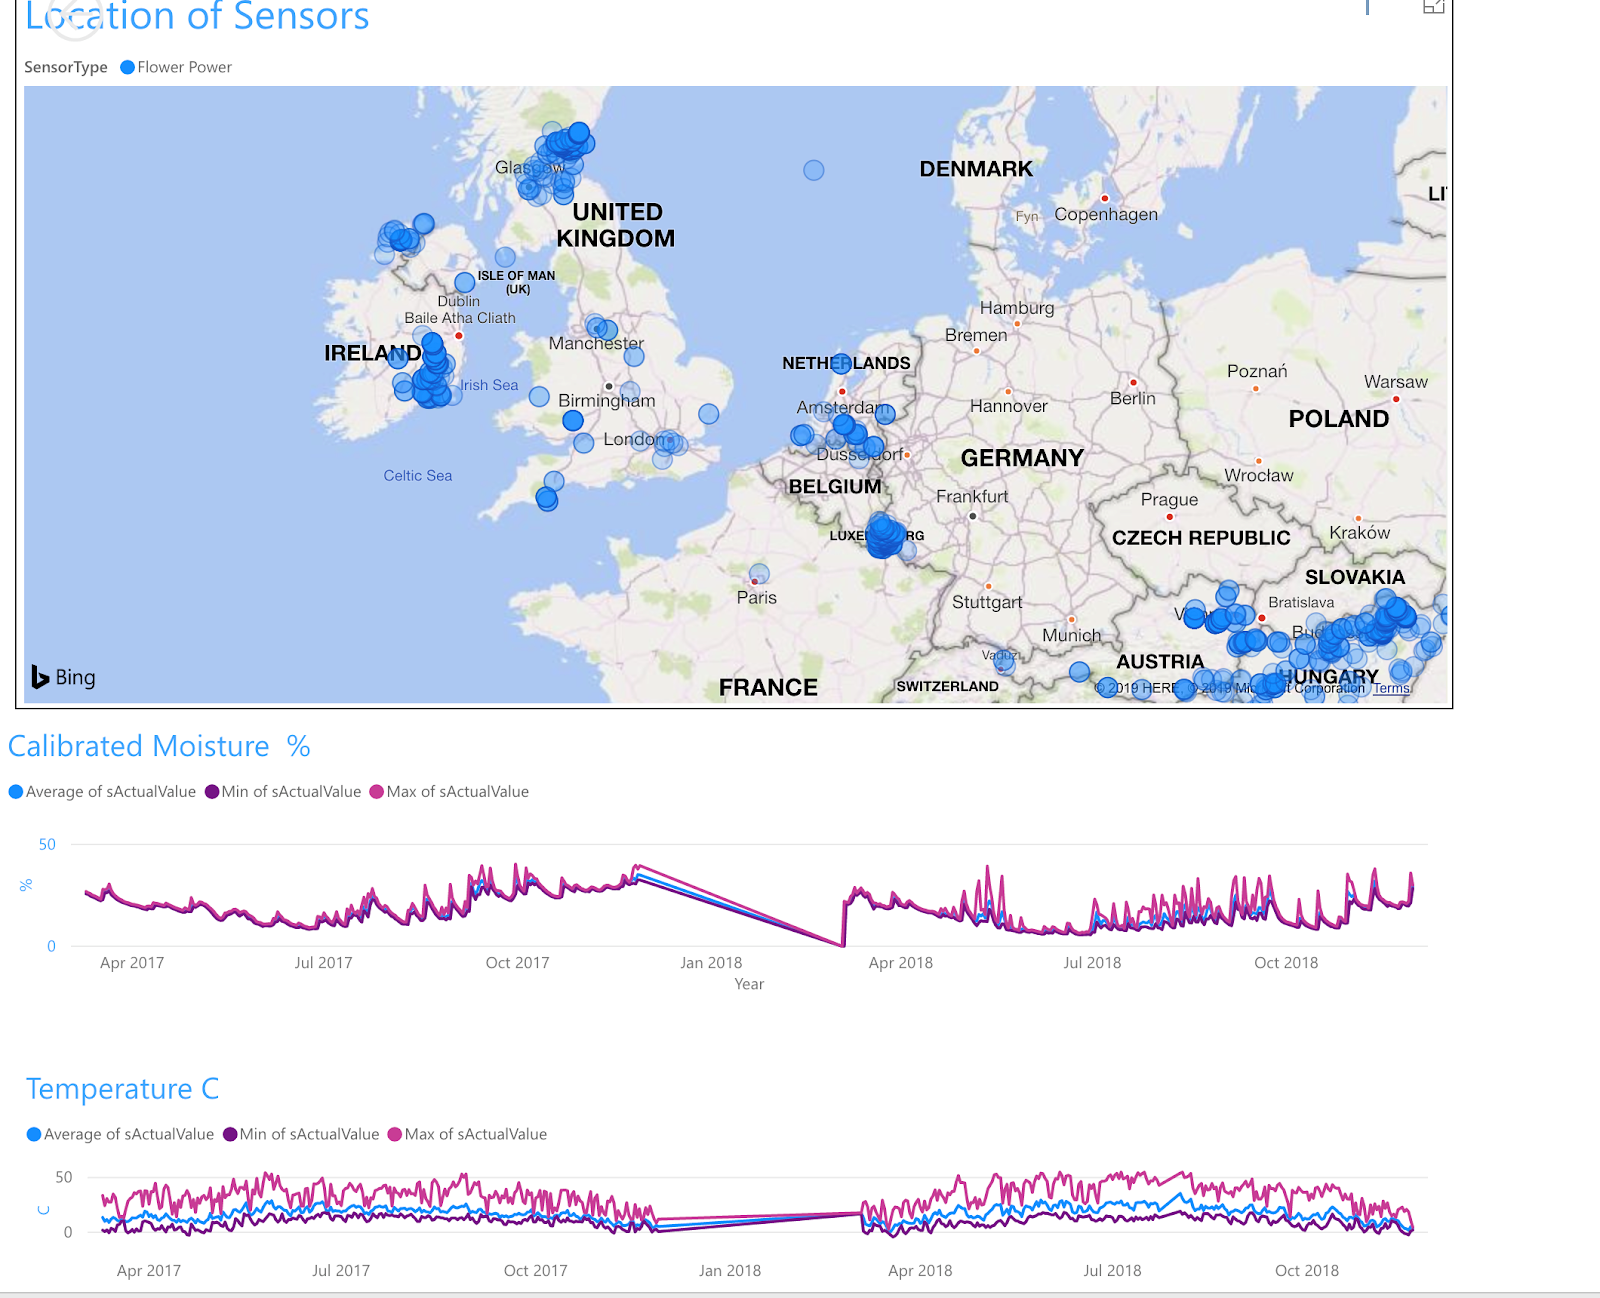1600x1298 pixels.
Task: Click the Hamburg label on the map
Action: tap(1017, 308)
